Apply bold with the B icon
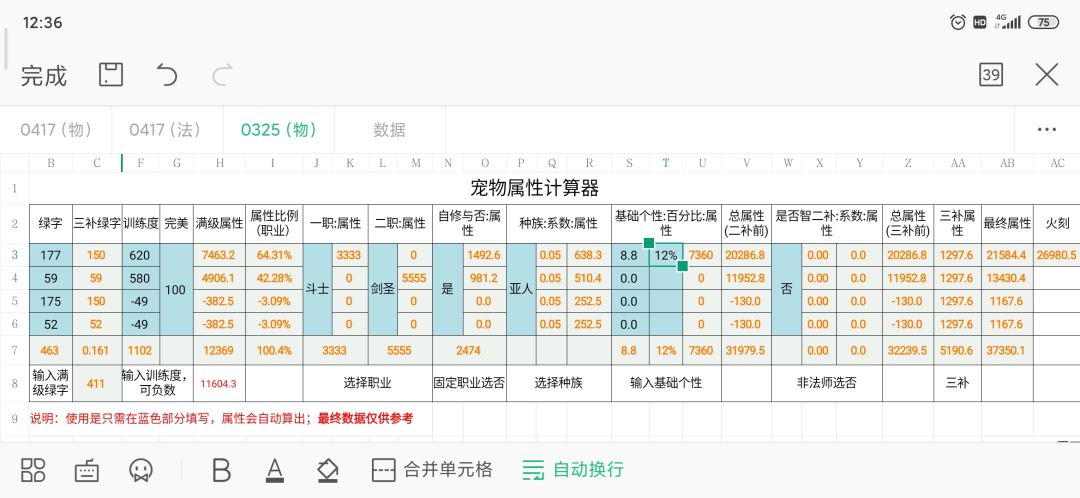The width and height of the screenshot is (1080, 498). click(x=221, y=470)
